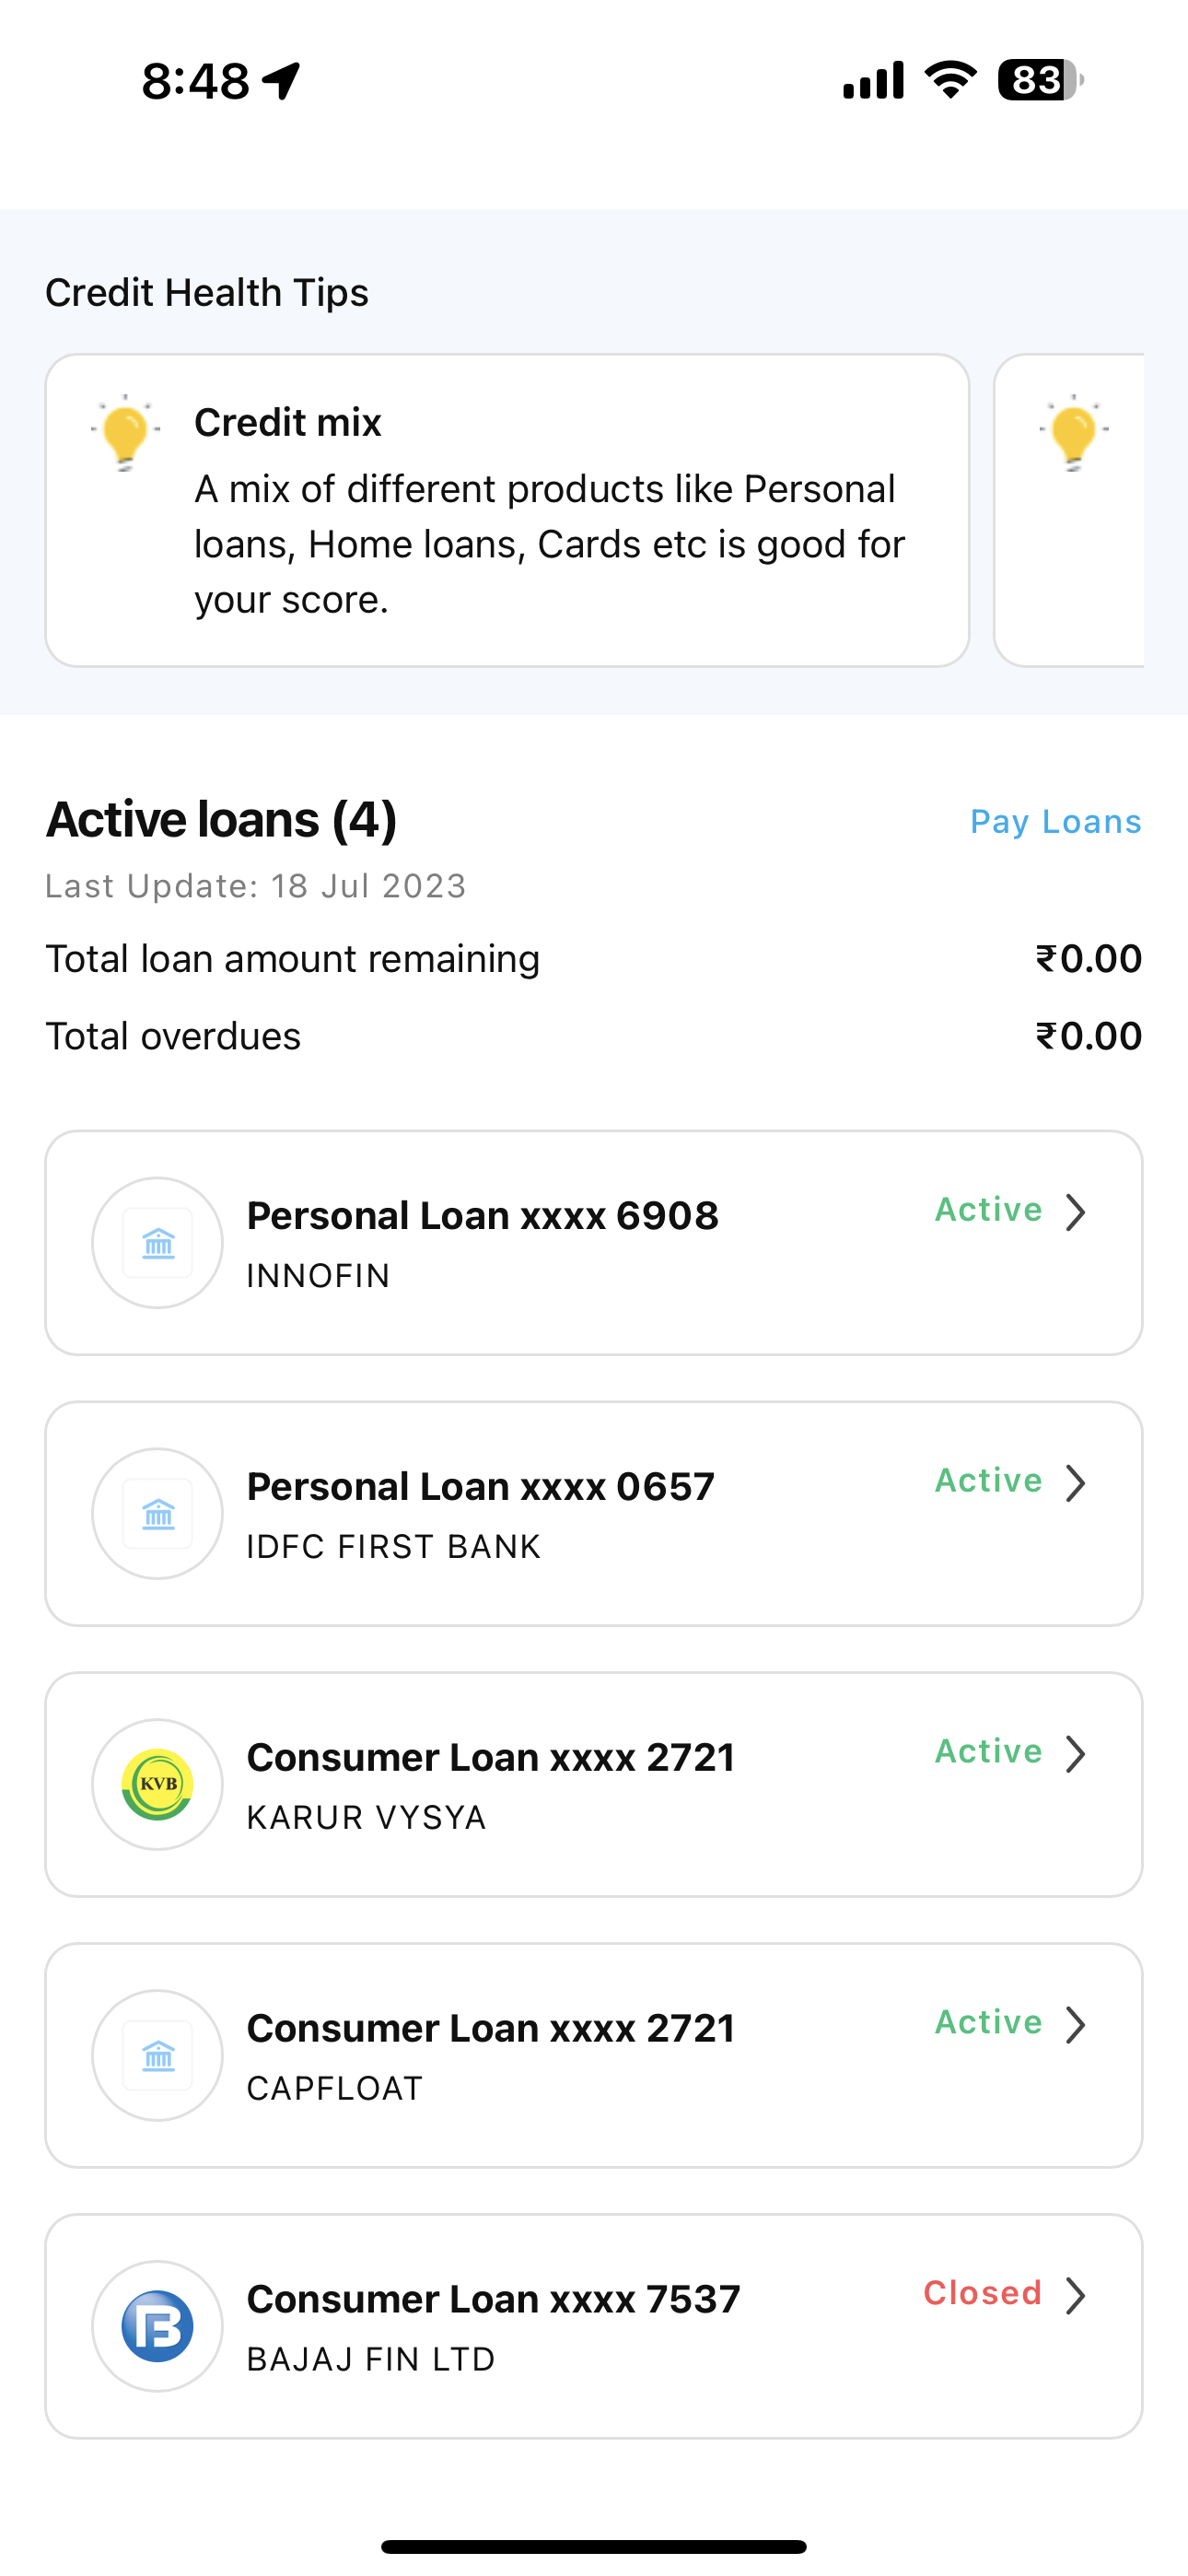Tap the home indicator bar
This screenshot has height=2576, width=1188.
[594, 2546]
